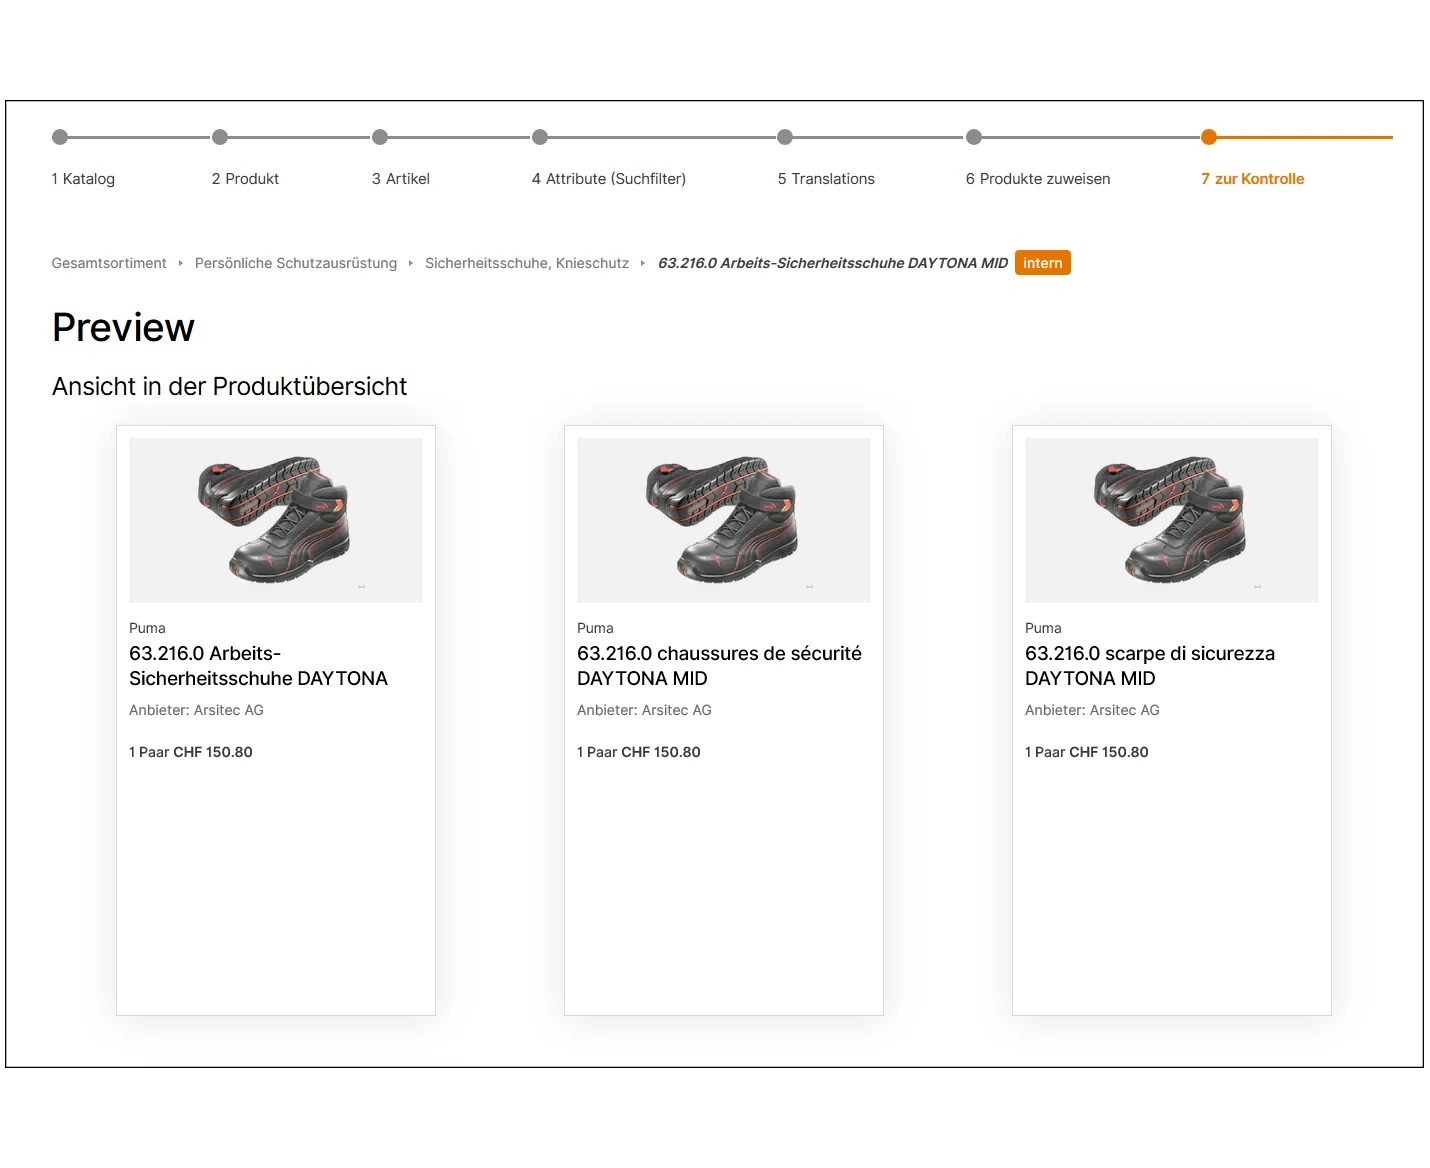
Task: Click the orange zur Kontrolle step circle
Action: click(x=1209, y=137)
